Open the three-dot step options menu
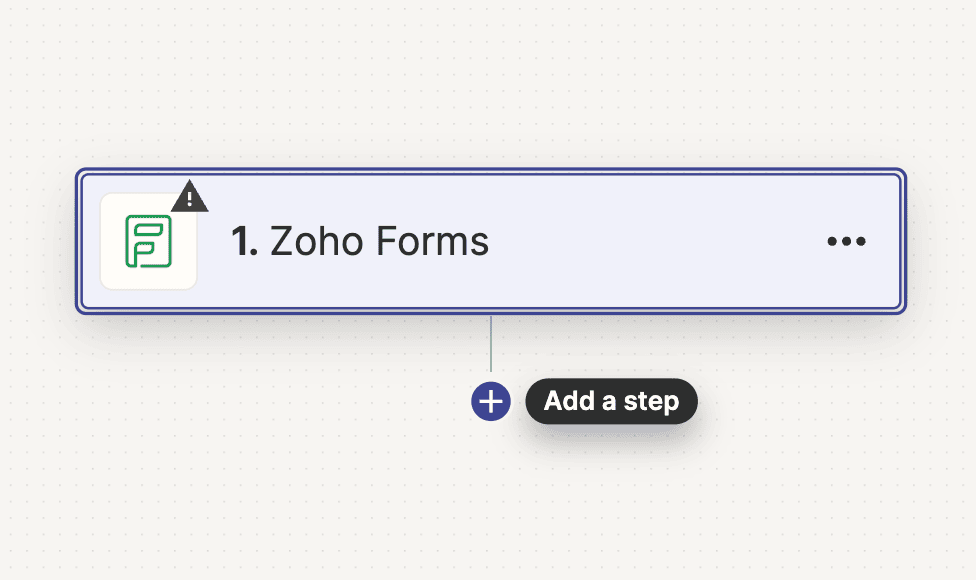Screen dimensions: 976x580 point(846,241)
